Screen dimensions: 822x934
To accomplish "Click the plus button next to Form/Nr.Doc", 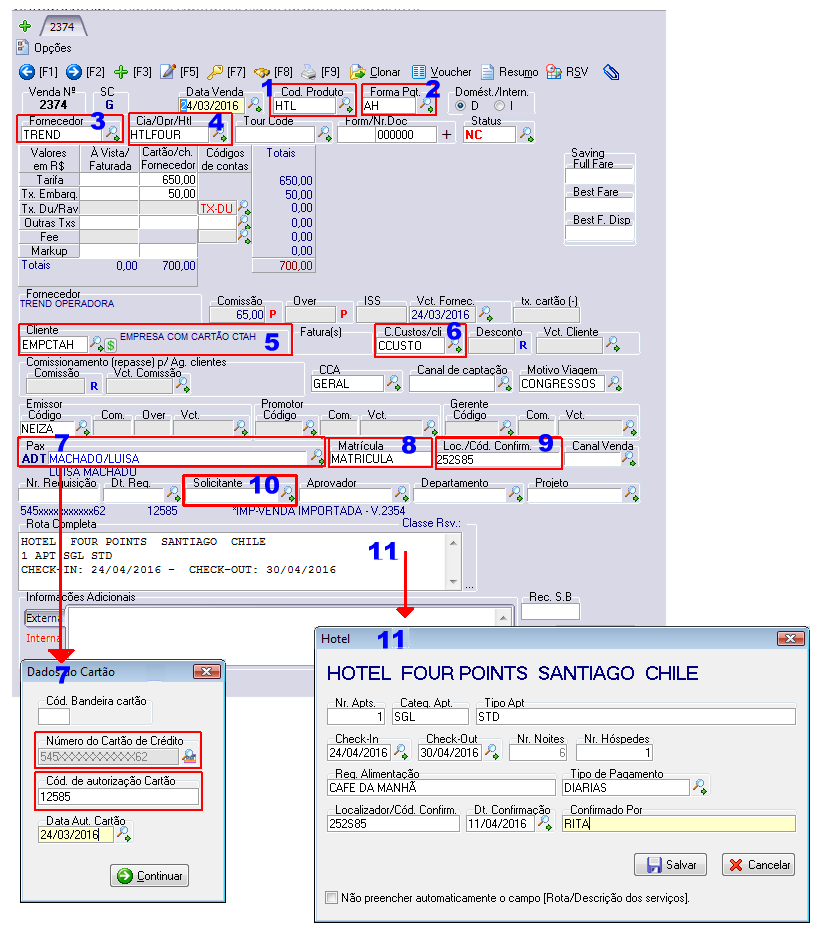I will 447,135.
